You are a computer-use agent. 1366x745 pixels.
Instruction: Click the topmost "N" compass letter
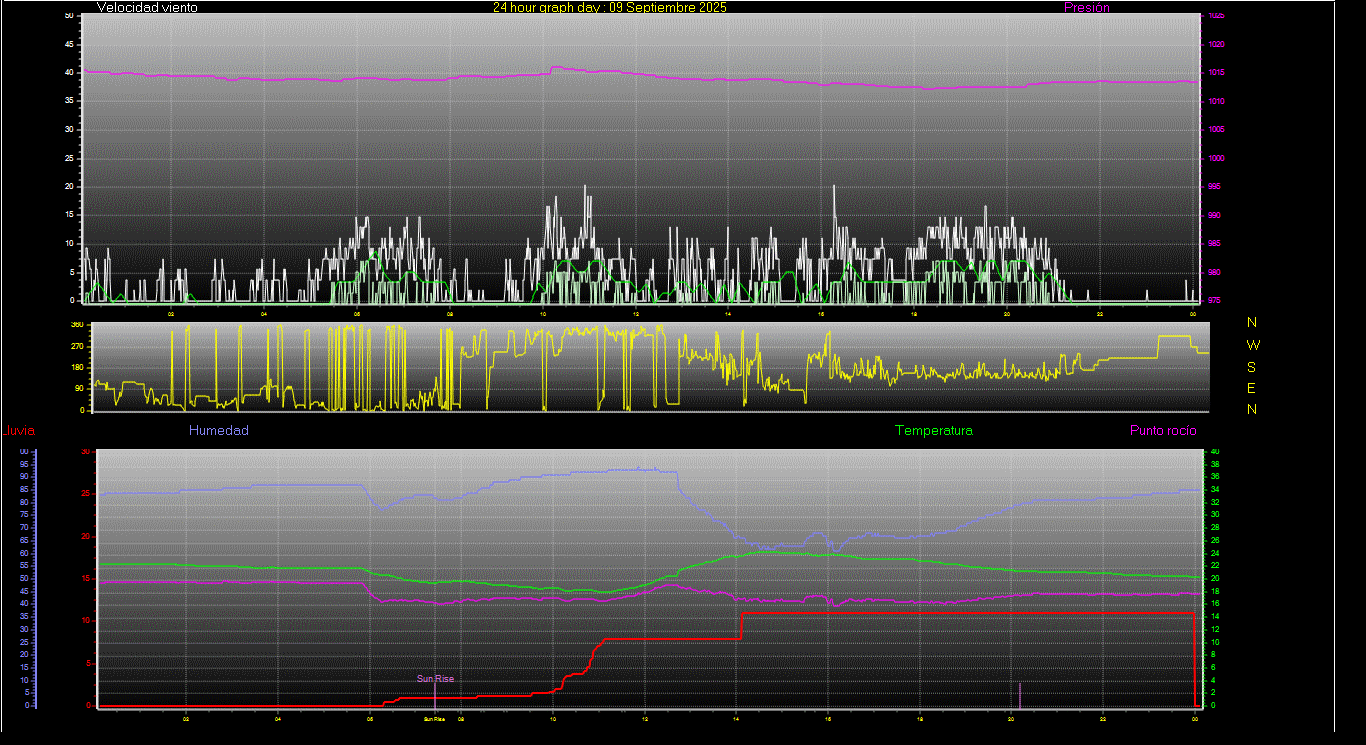click(1251, 323)
